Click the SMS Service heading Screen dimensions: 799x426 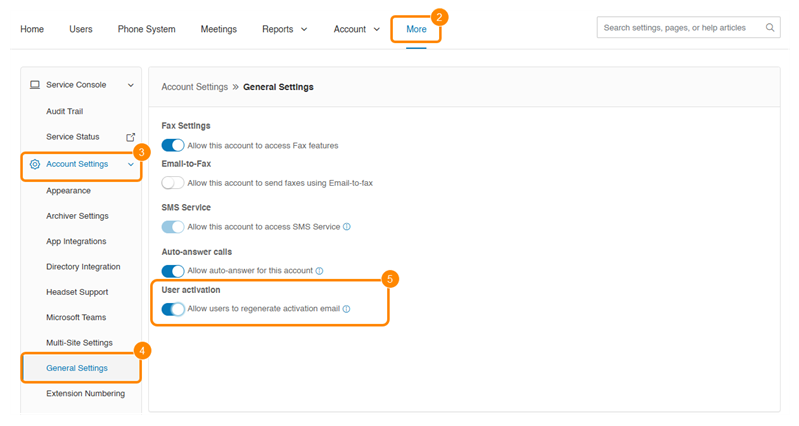click(186, 207)
